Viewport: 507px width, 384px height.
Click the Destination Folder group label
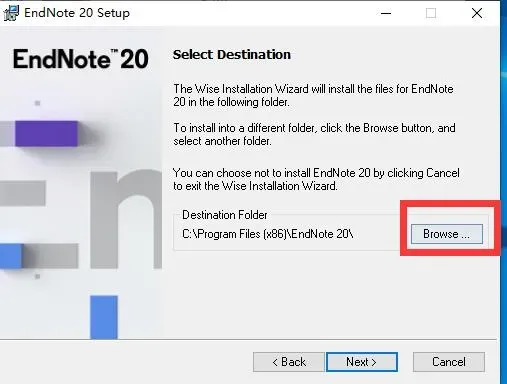click(x=225, y=215)
